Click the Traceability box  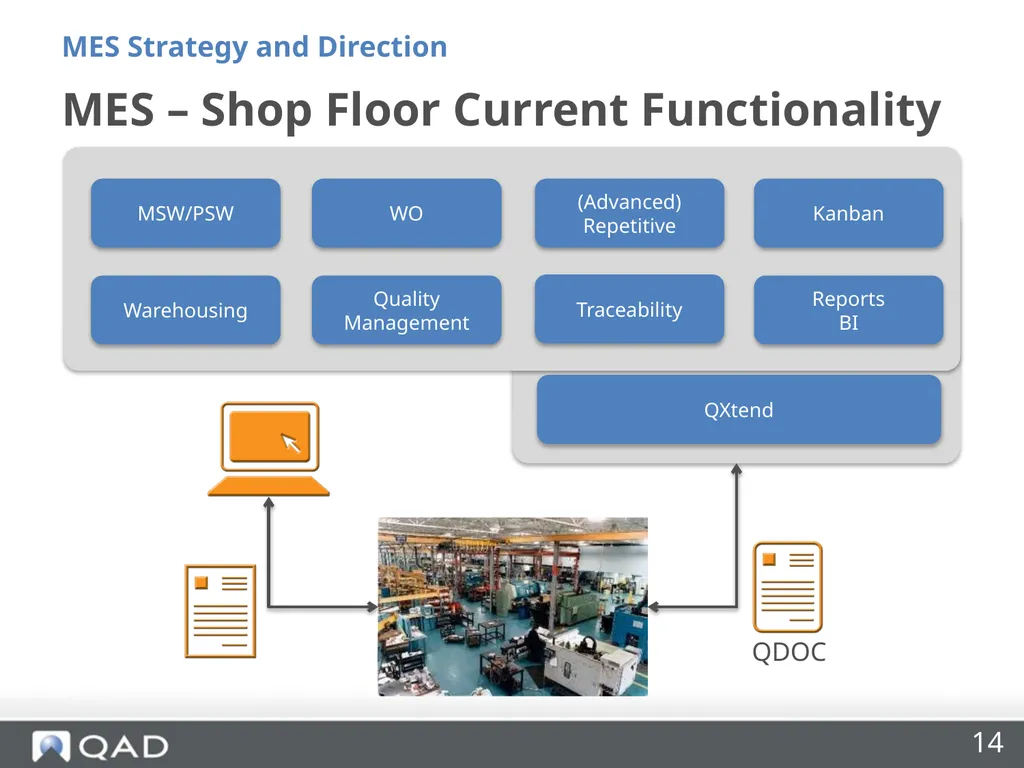pos(629,309)
